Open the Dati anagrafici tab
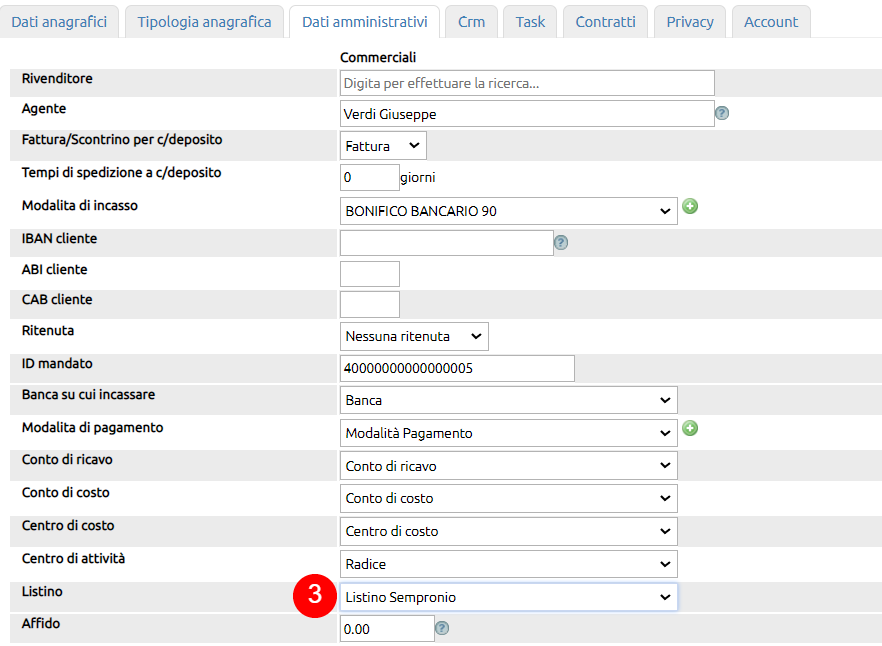The image size is (882, 646). 59,22
